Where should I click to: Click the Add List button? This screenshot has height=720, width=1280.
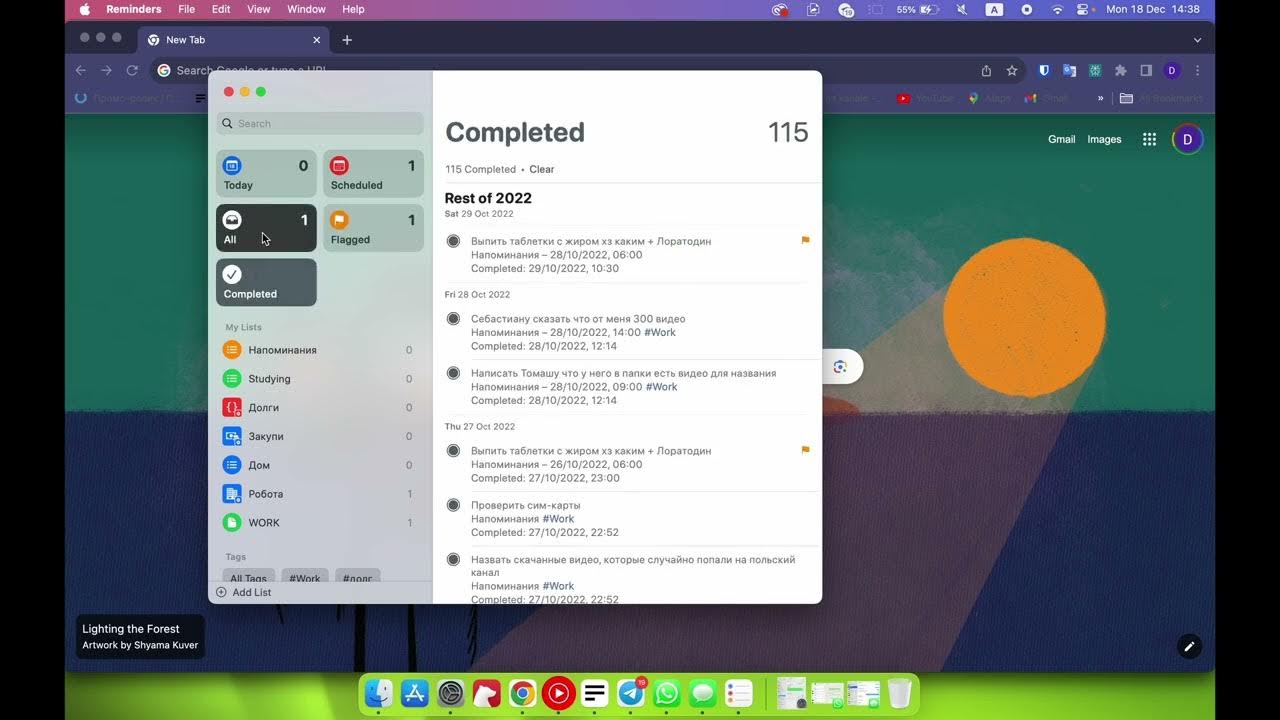pos(243,592)
